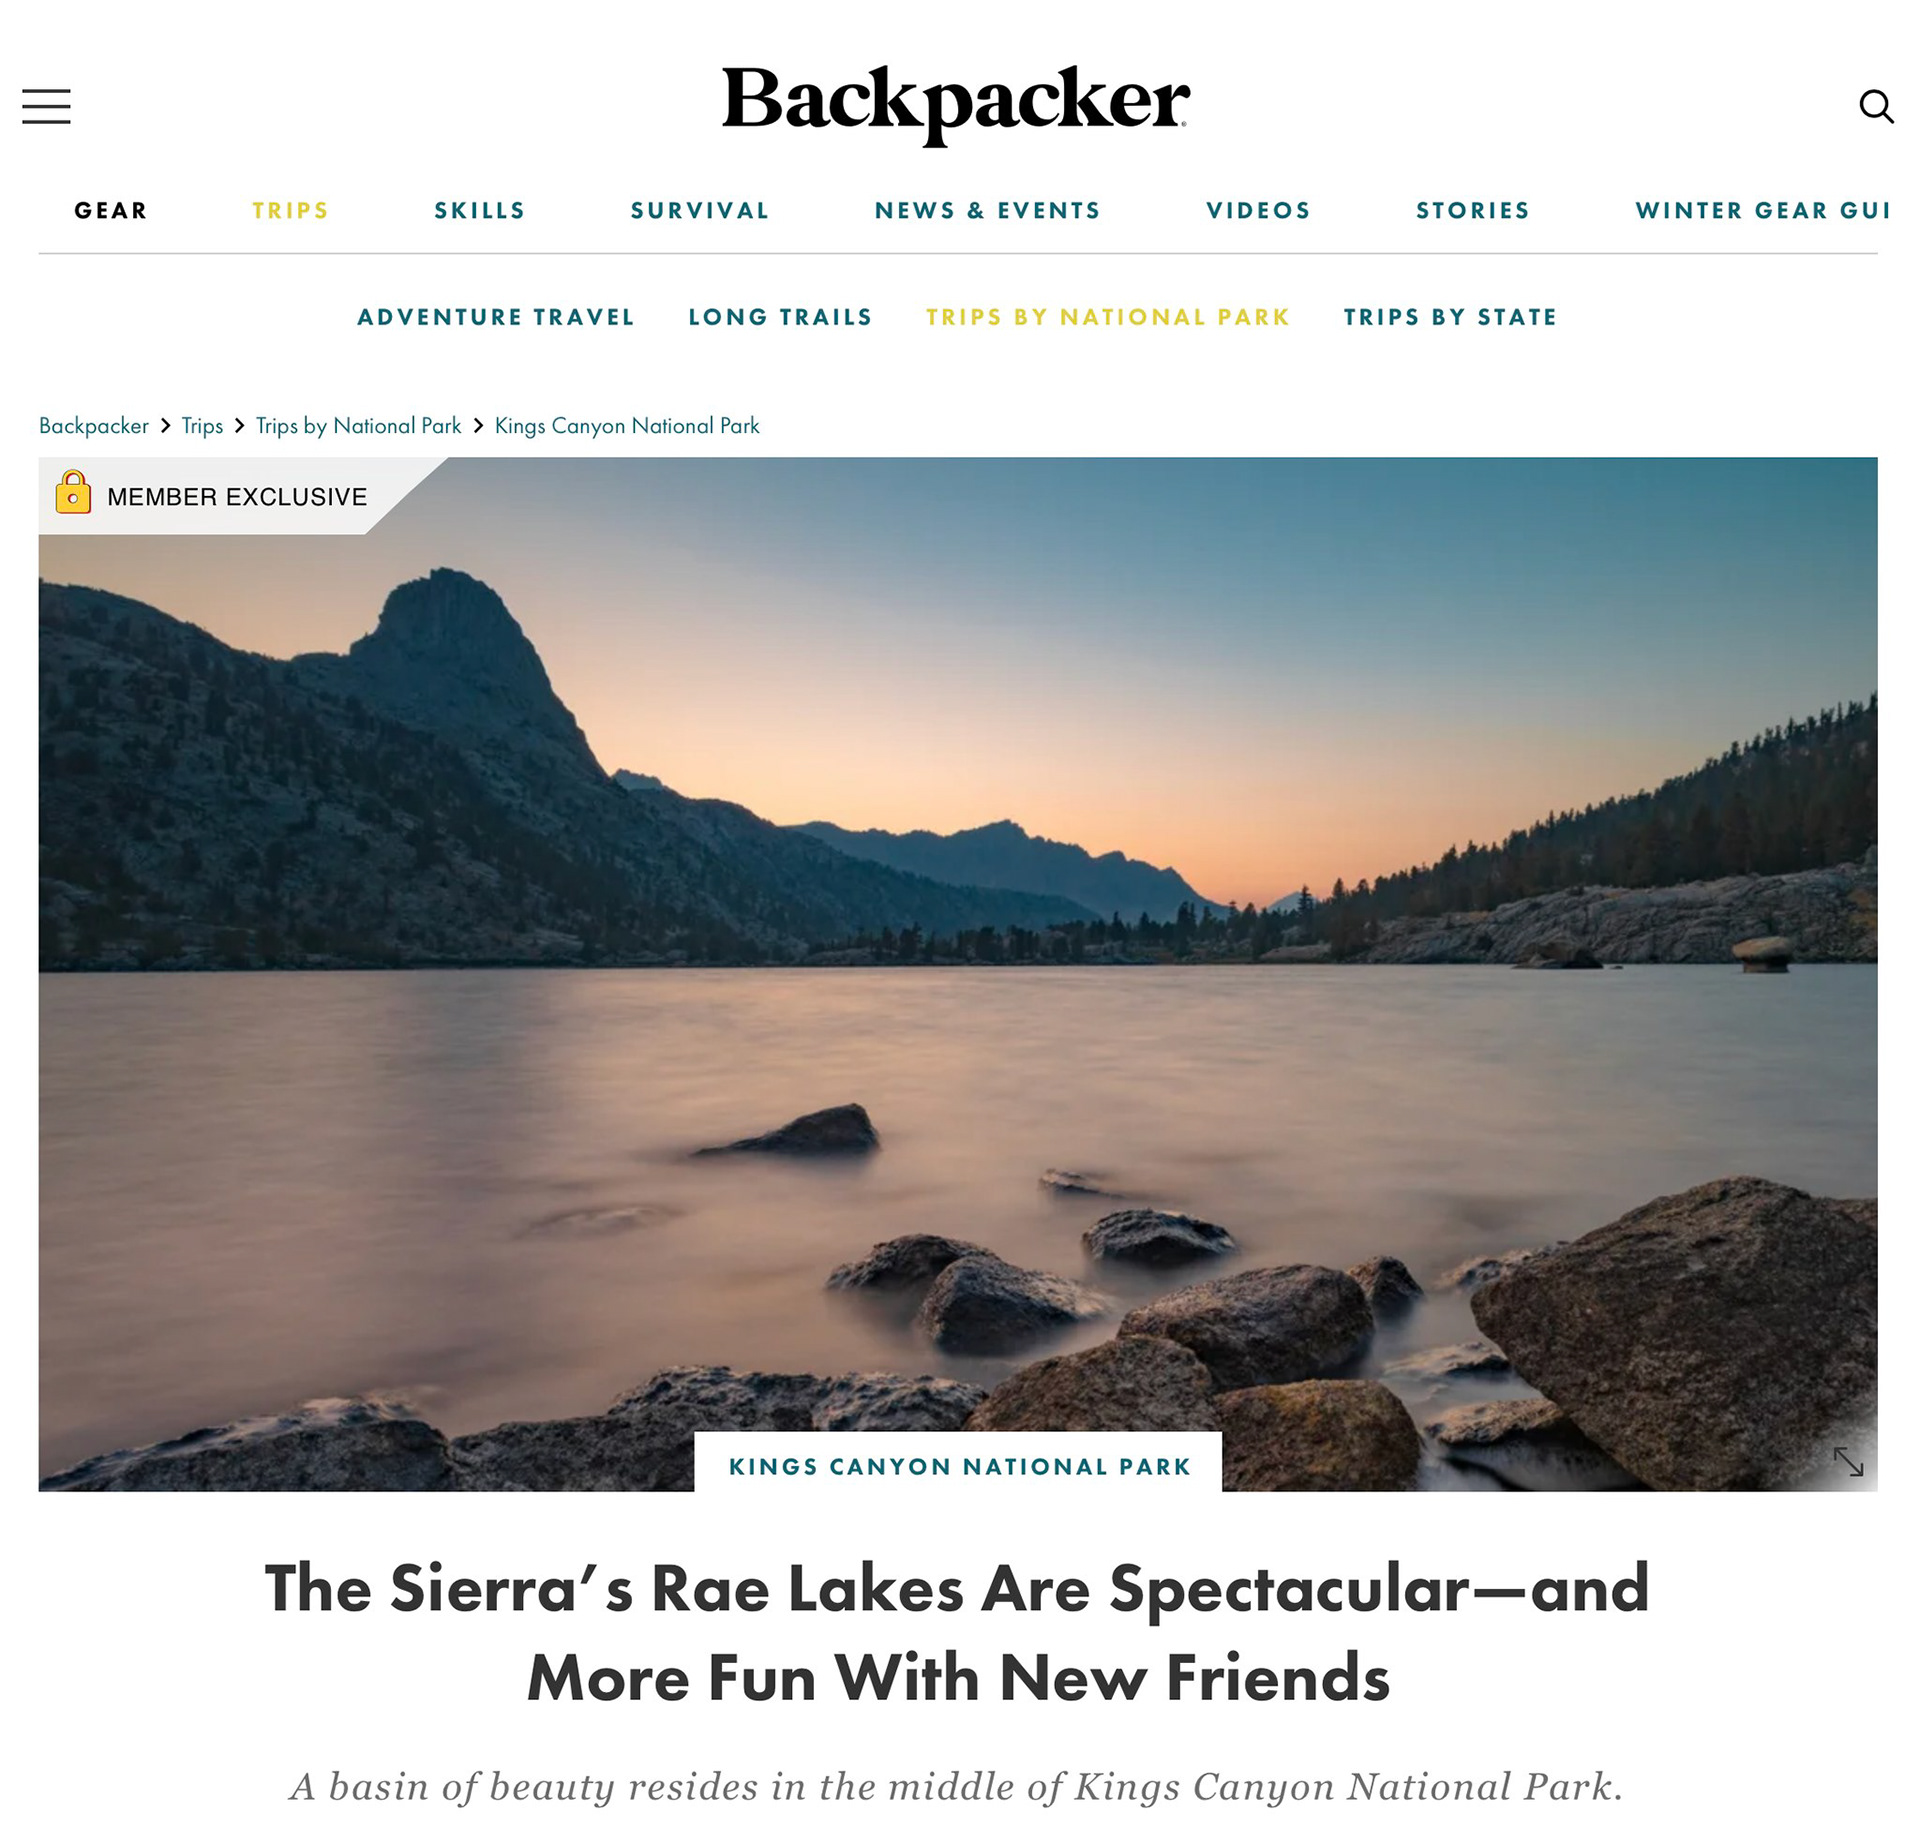Screen dimensions: 1920x1827
Task: Click the expand image arrow icon
Action: pos(1848,1462)
